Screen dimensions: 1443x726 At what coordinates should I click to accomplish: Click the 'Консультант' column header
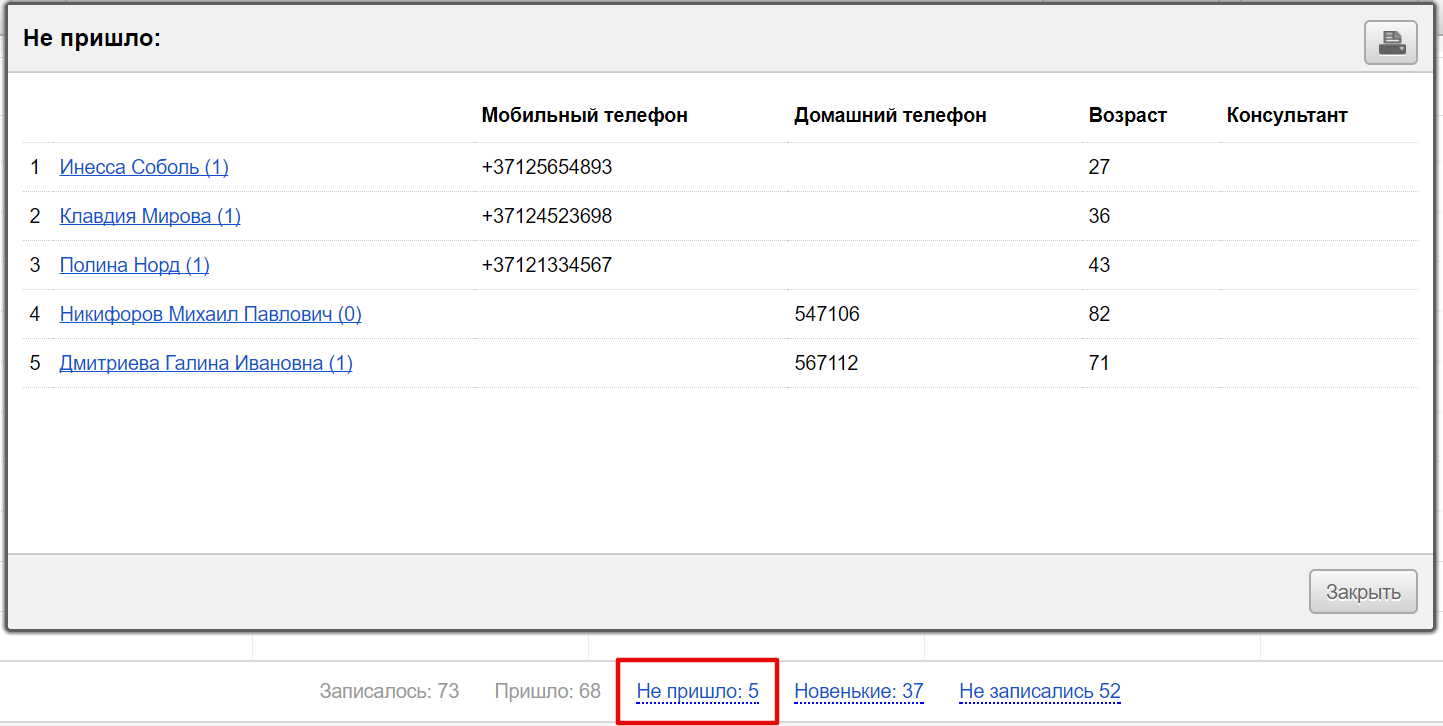click(1286, 115)
